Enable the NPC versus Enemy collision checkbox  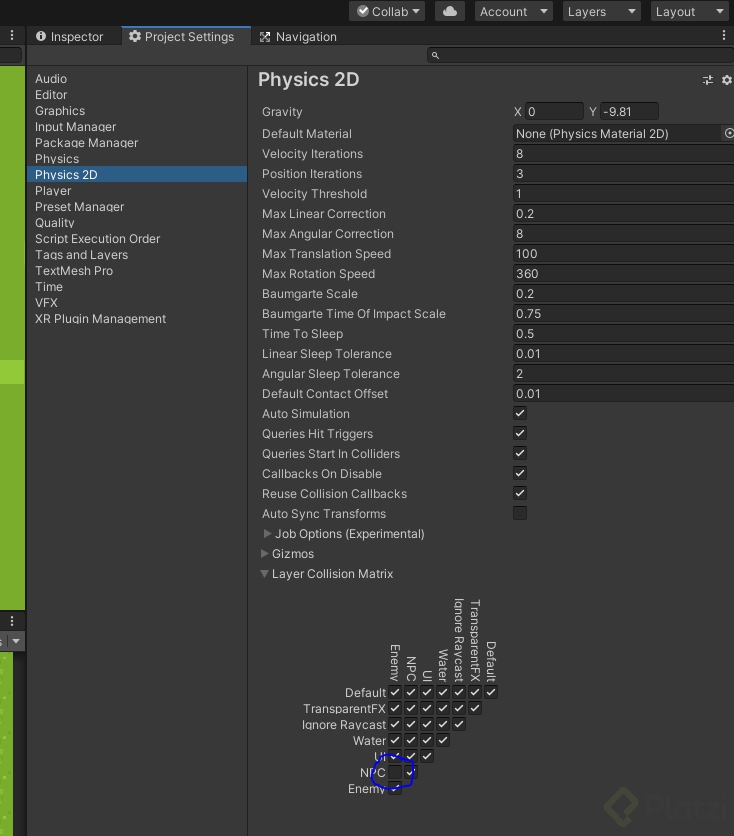pyautogui.click(x=395, y=772)
